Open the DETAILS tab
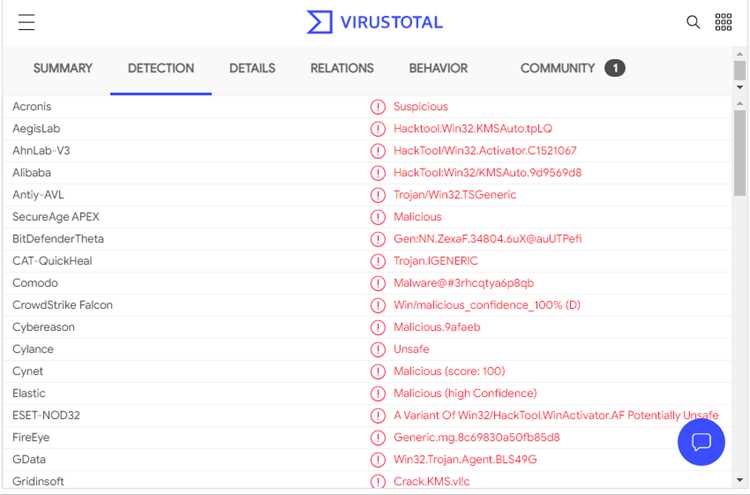Viewport: 750px width, 495px height. tap(252, 68)
